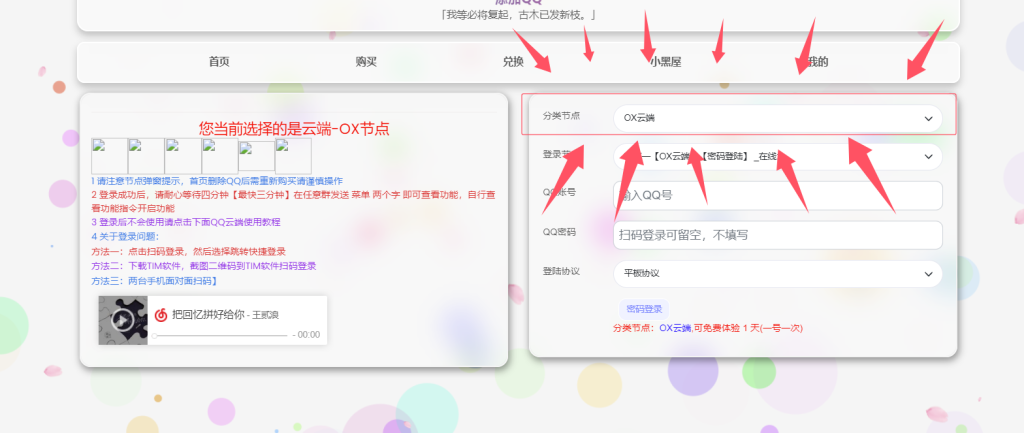Screen dimensions: 1024x433
Task: Click notice line 2 登录成功后 请耐心等待四分钟
Action: 293,201
